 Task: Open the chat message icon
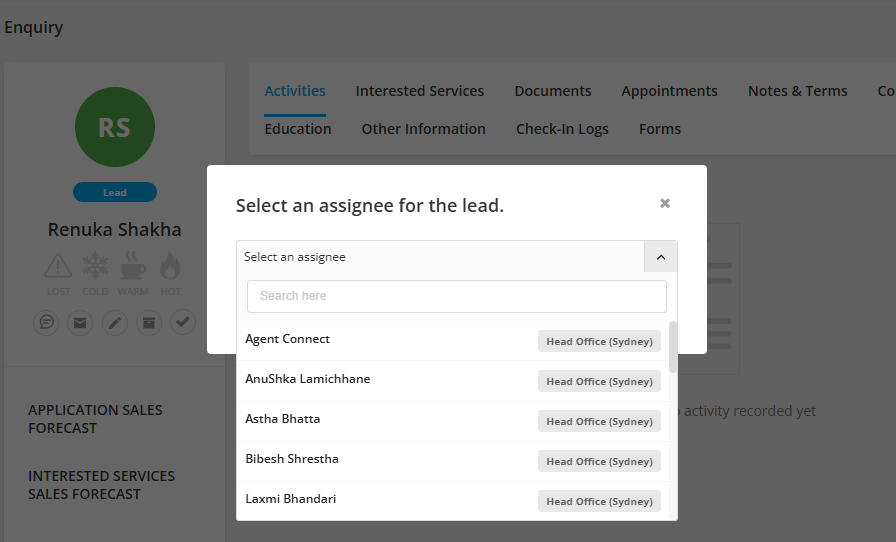click(x=46, y=322)
